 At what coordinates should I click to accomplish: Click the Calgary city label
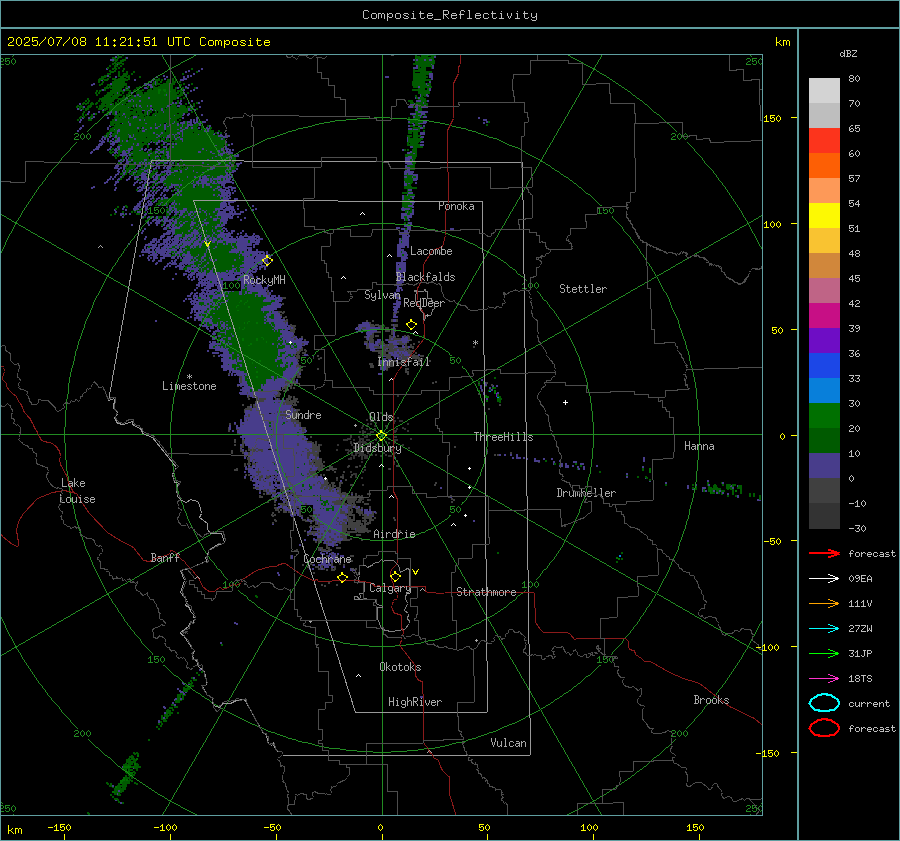(x=390, y=588)
